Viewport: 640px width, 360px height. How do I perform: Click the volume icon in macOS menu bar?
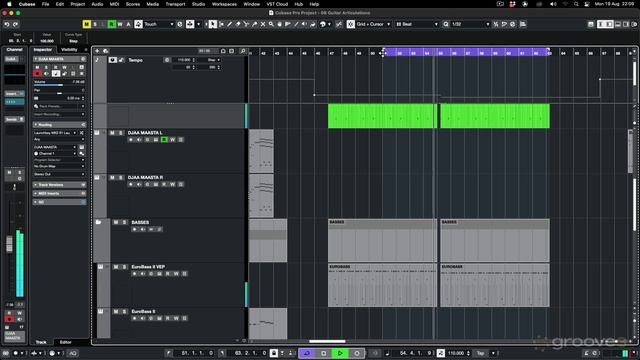(553, 4)
